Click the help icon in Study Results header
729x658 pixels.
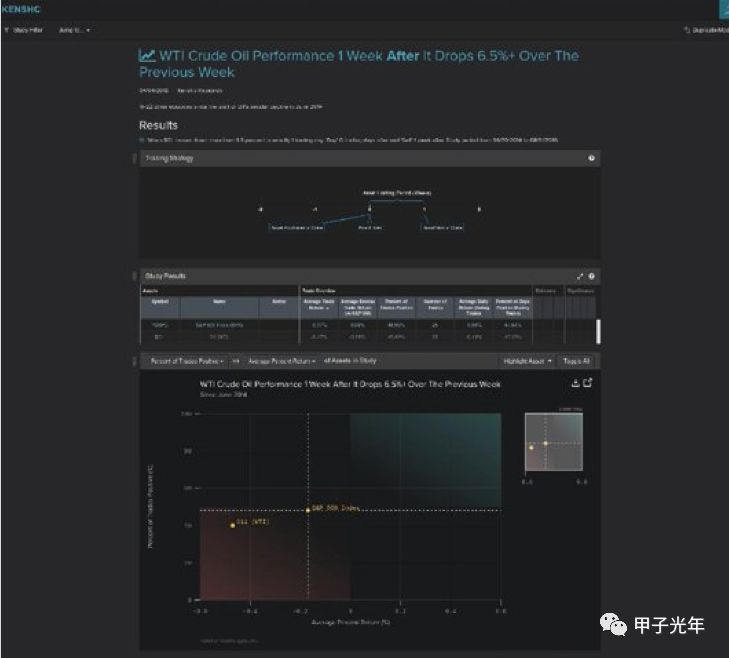tap(591, 276)
